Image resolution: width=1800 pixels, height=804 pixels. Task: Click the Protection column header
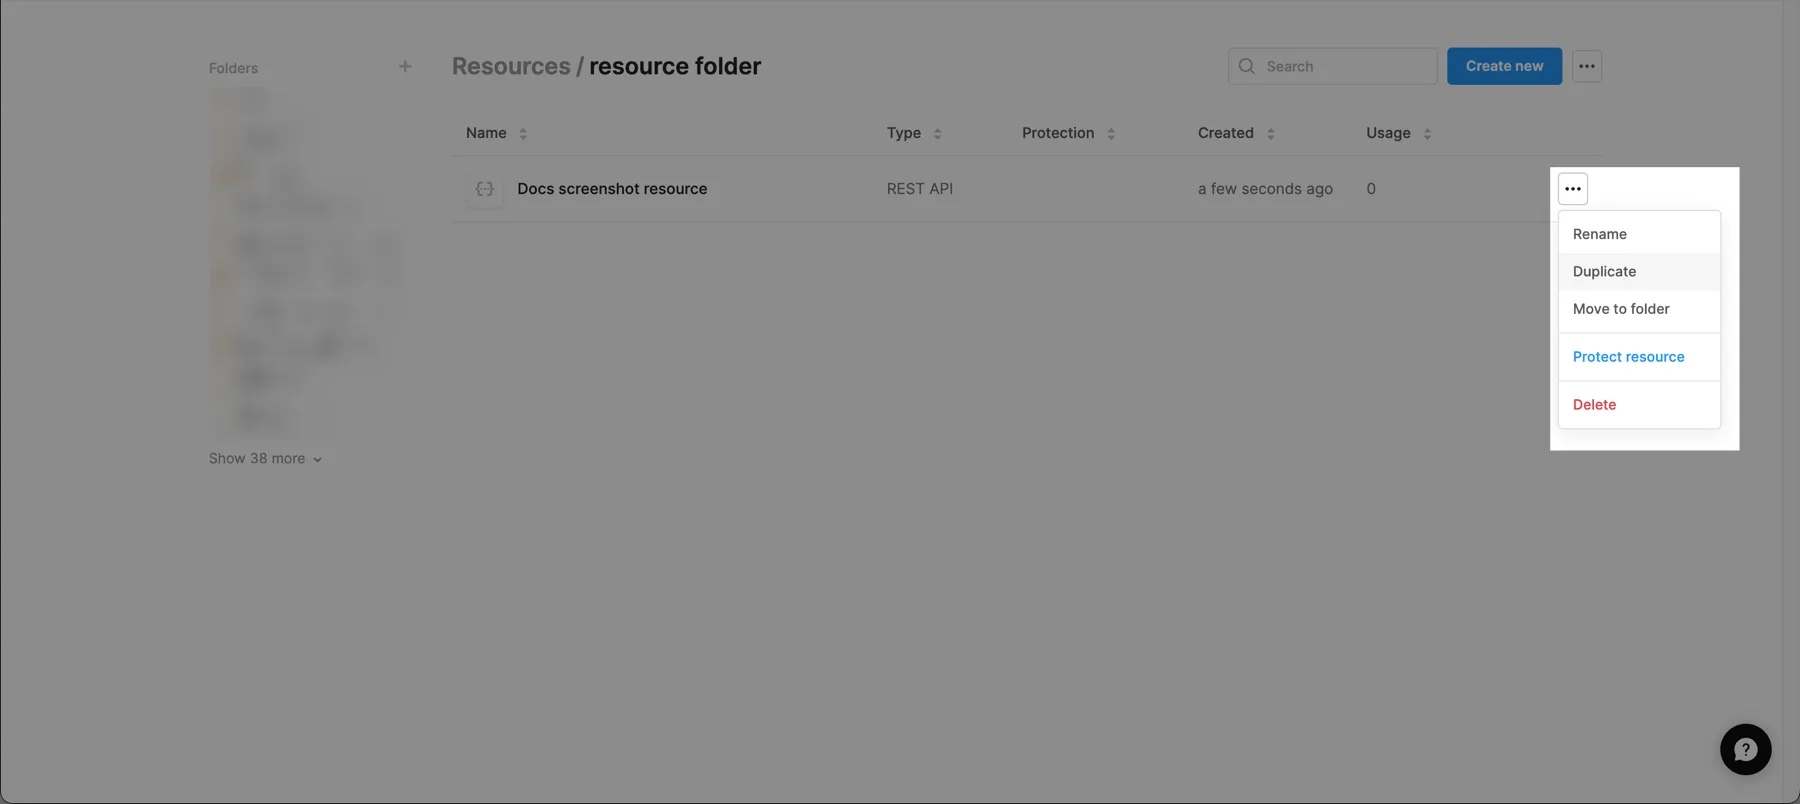pyautogui.click(x=1058, y=133)
